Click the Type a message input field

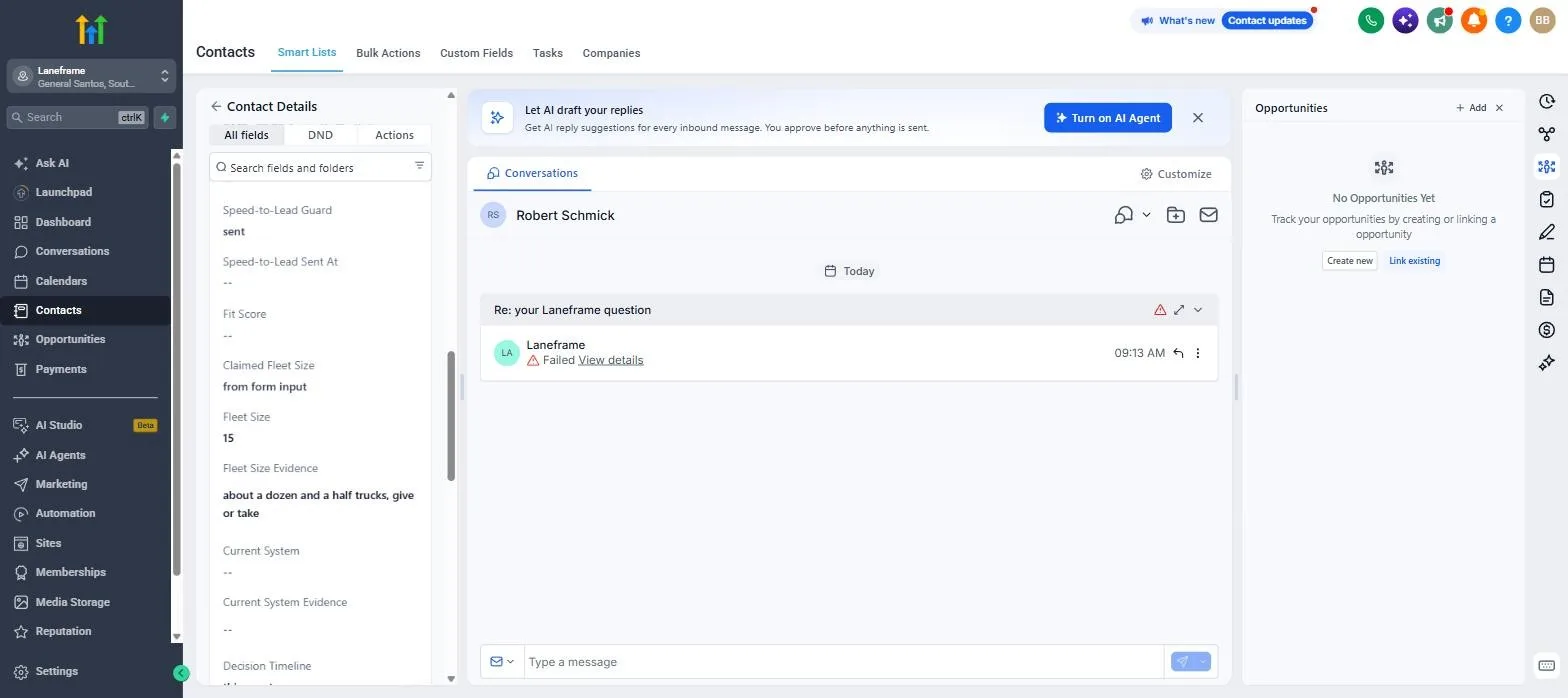coord(844,662)
